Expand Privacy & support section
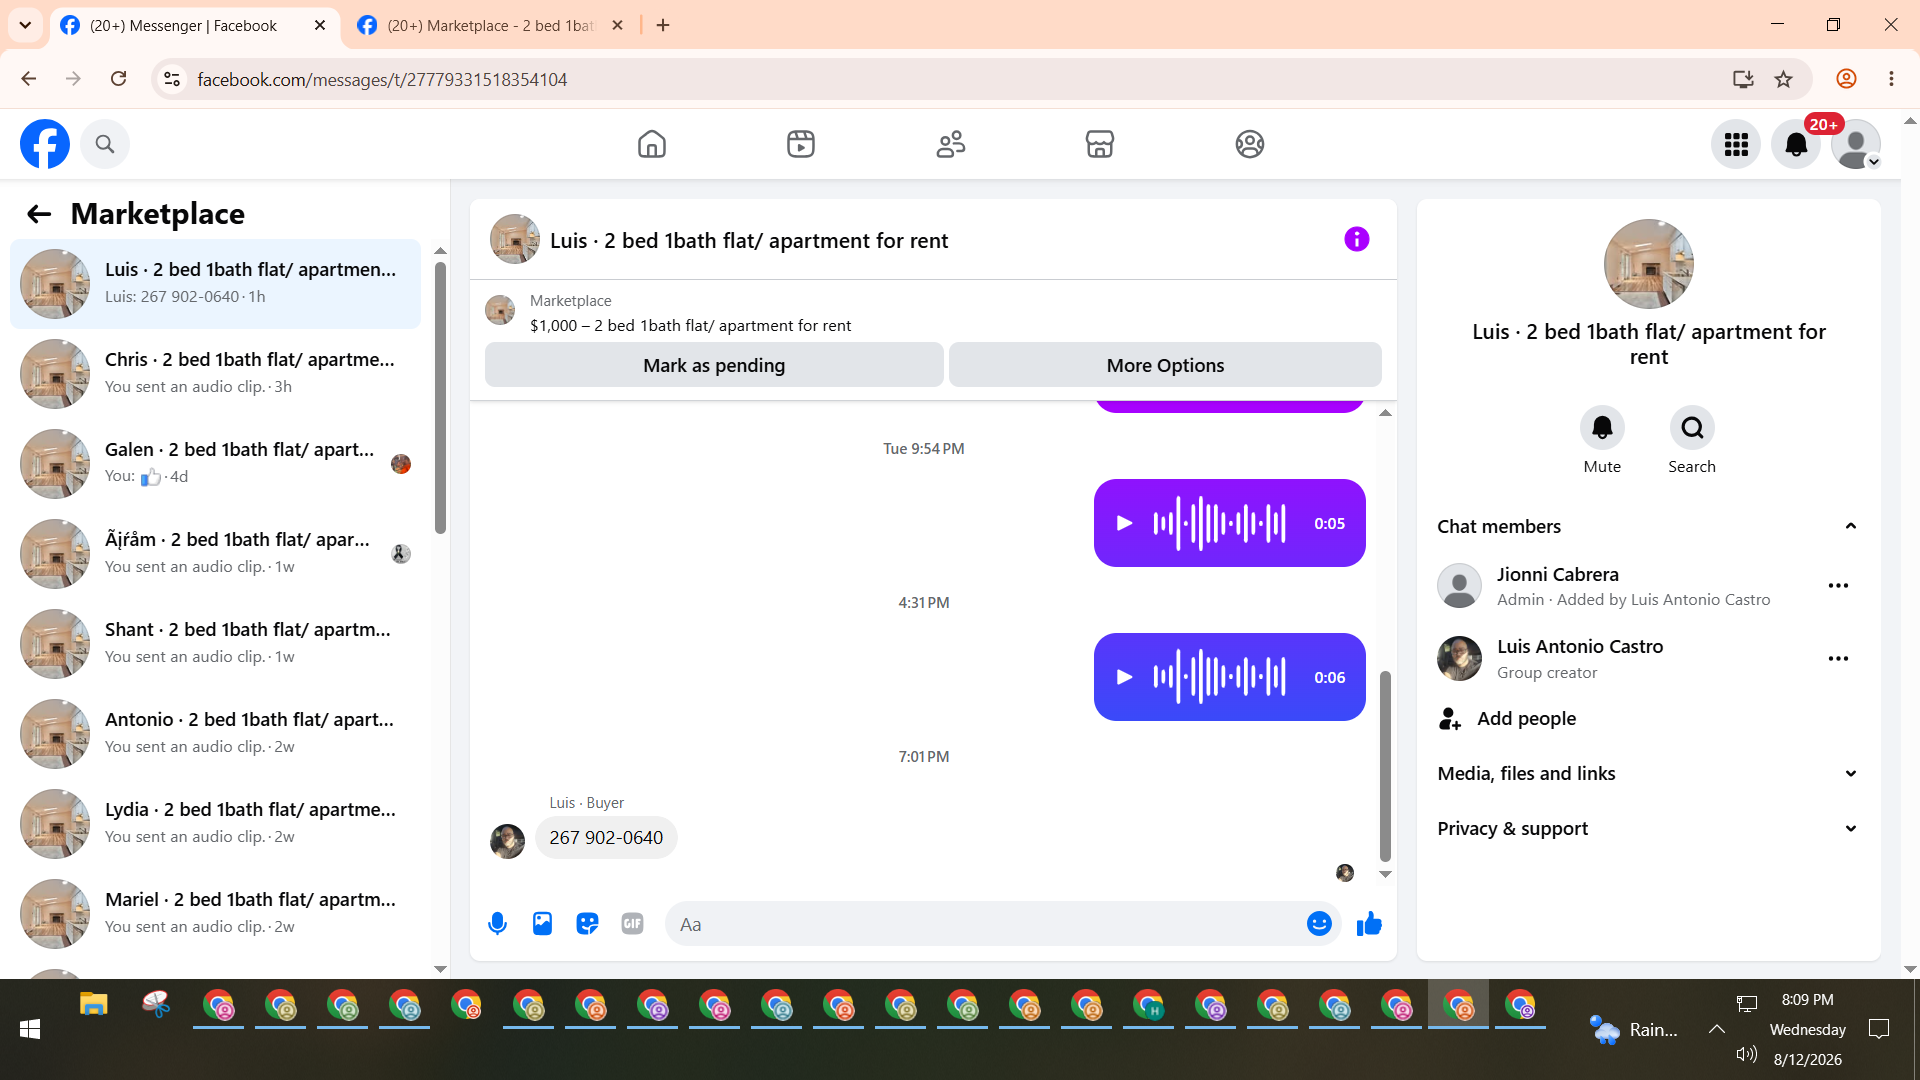 1648,829
